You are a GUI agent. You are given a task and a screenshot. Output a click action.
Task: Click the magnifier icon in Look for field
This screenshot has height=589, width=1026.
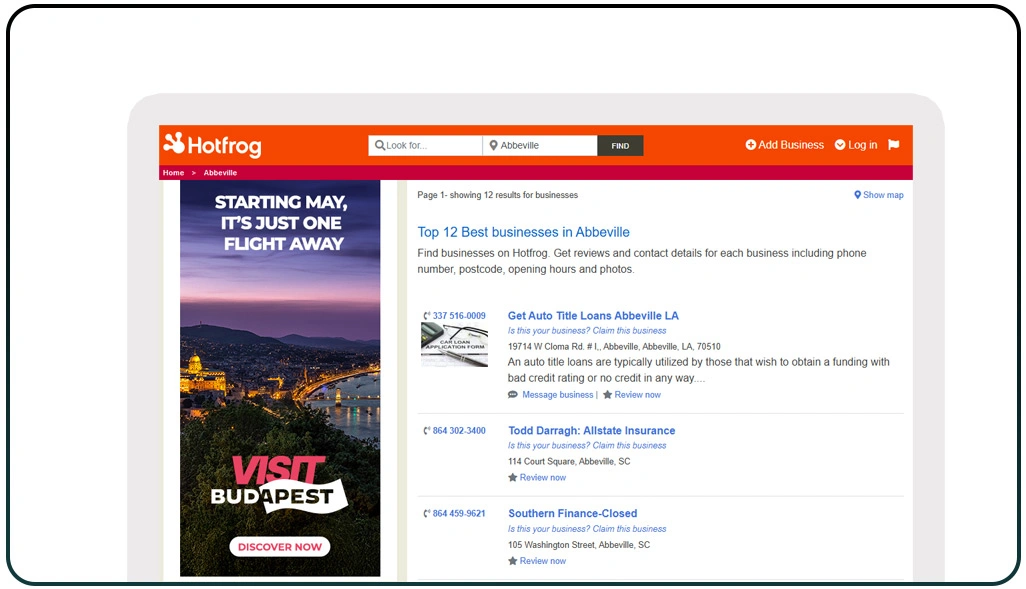pos(380,145)
